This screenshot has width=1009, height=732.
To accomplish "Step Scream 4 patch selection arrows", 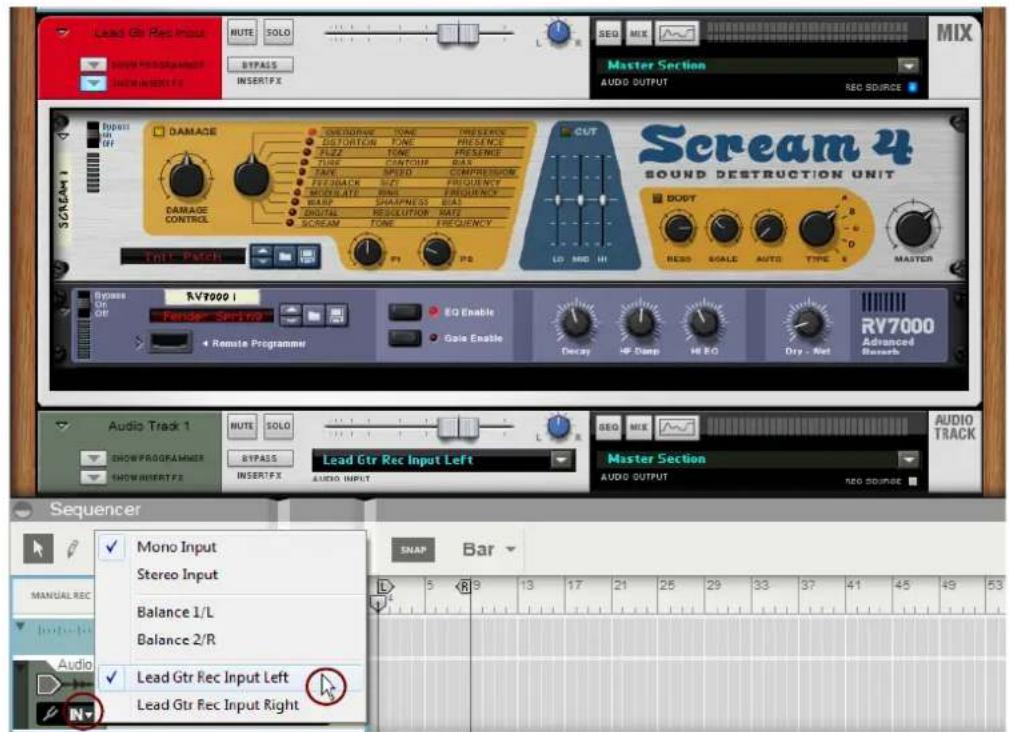I will point(262,256).
